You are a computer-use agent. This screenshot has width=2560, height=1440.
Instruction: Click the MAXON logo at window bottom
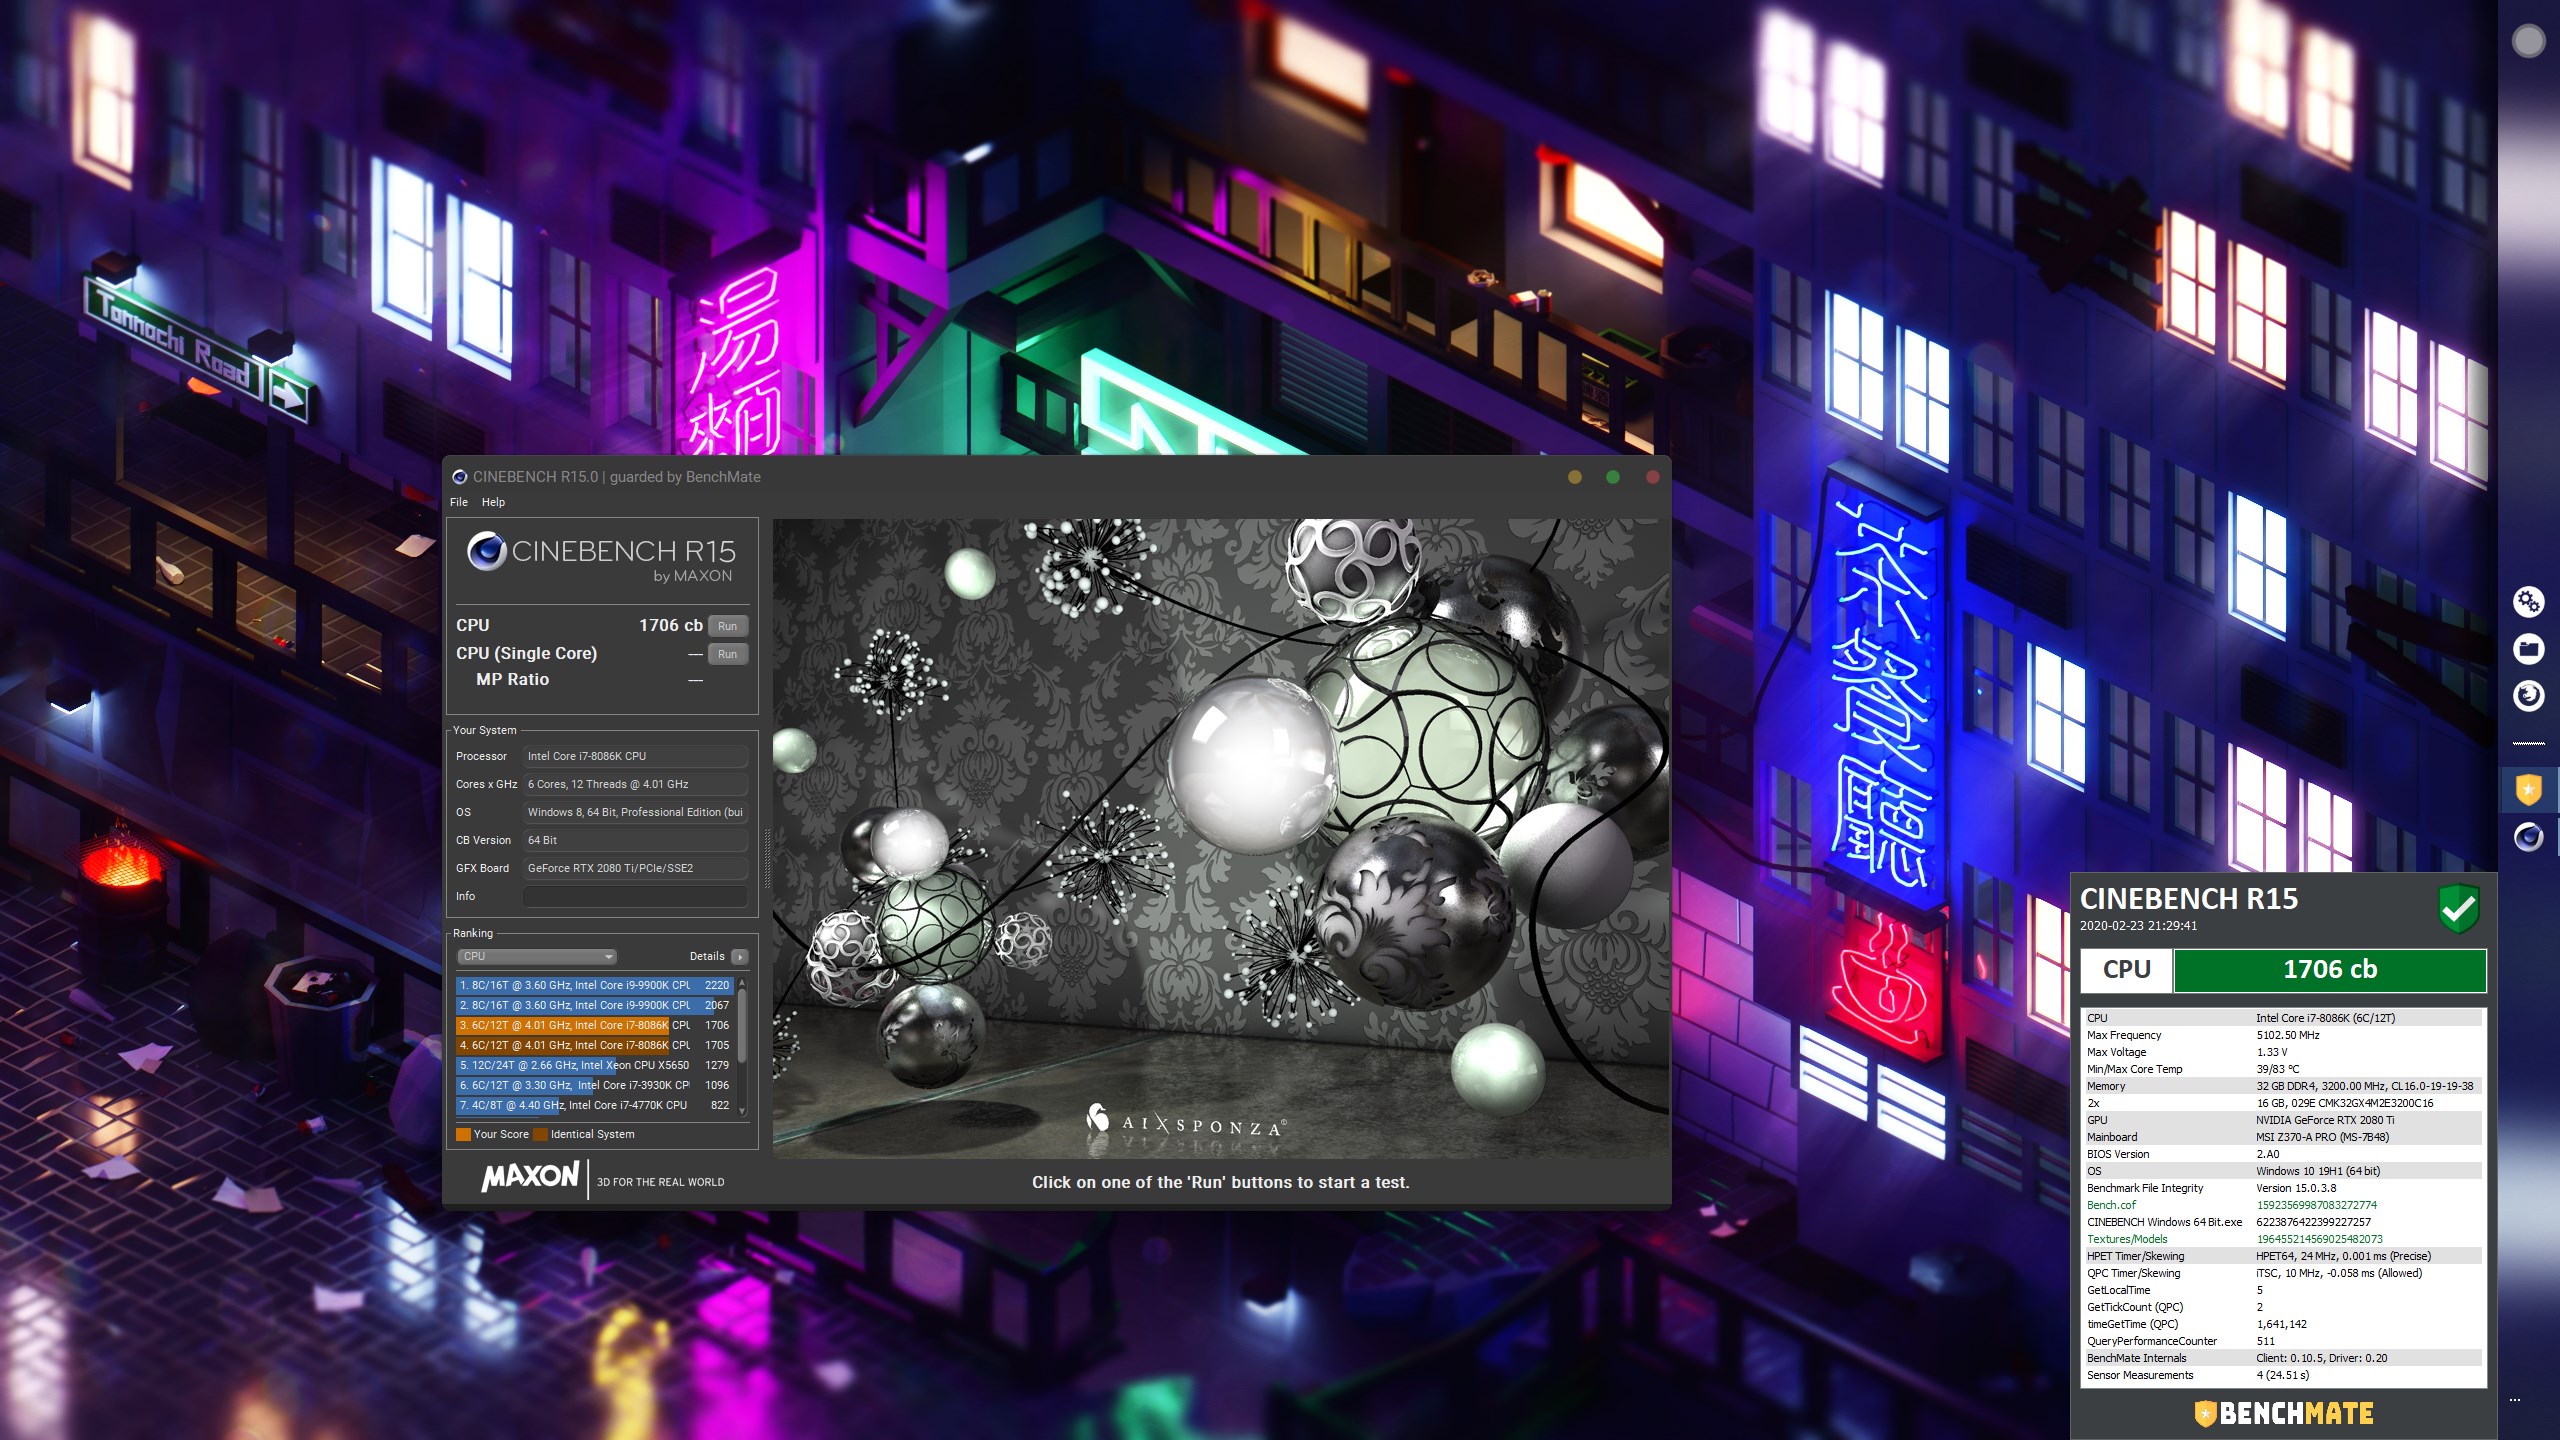tap(531, 1176)
